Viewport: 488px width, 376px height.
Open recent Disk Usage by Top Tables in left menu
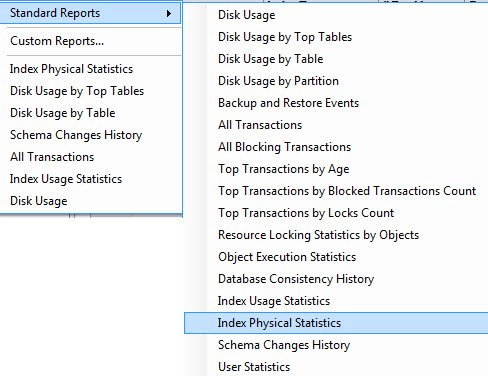point(77,91)
